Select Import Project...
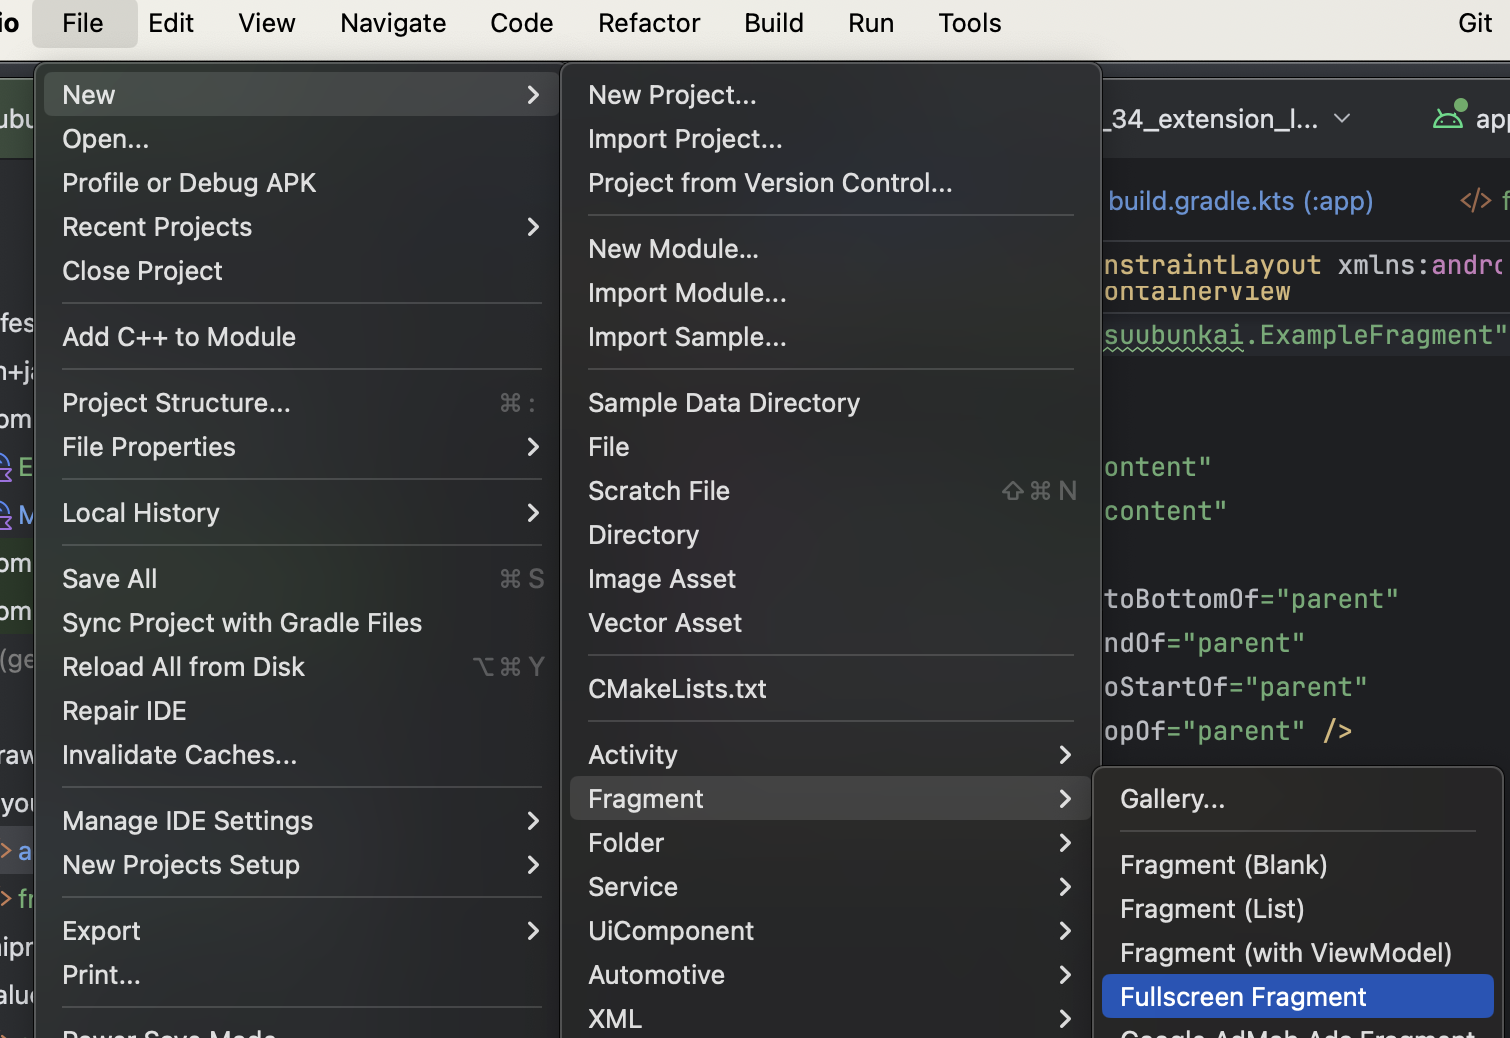 click(830, 139)
